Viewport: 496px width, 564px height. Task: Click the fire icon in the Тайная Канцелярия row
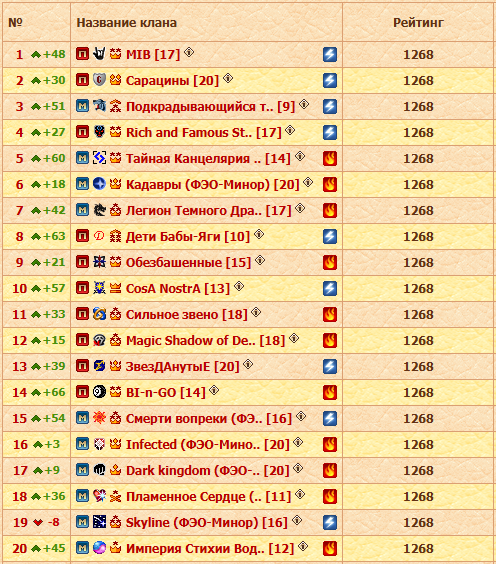coord(330,159)
